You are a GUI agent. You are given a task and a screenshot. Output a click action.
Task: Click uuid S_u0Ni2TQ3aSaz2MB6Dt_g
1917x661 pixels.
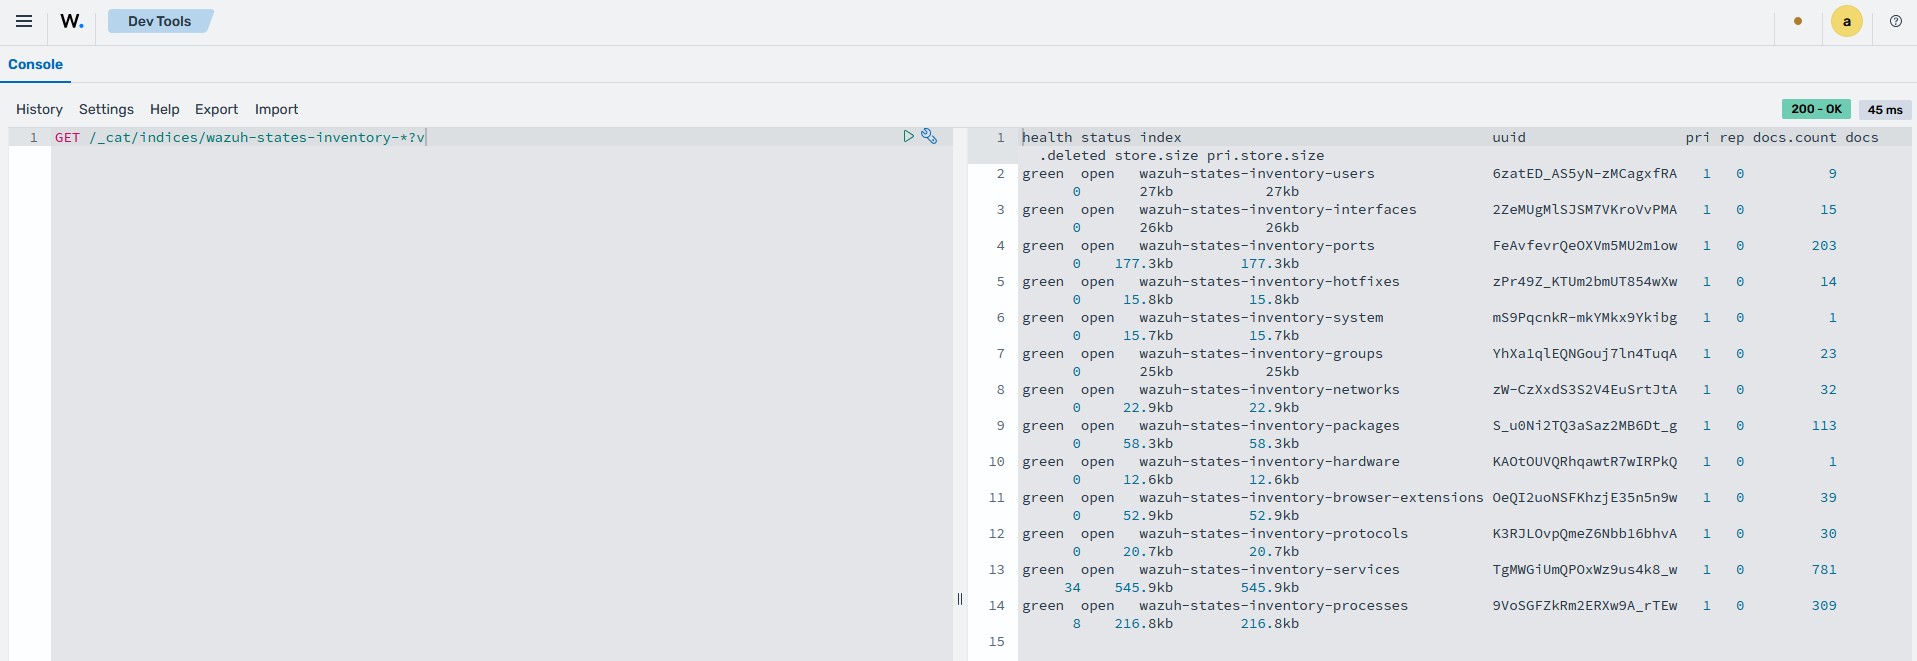[x=1585, y=425]
